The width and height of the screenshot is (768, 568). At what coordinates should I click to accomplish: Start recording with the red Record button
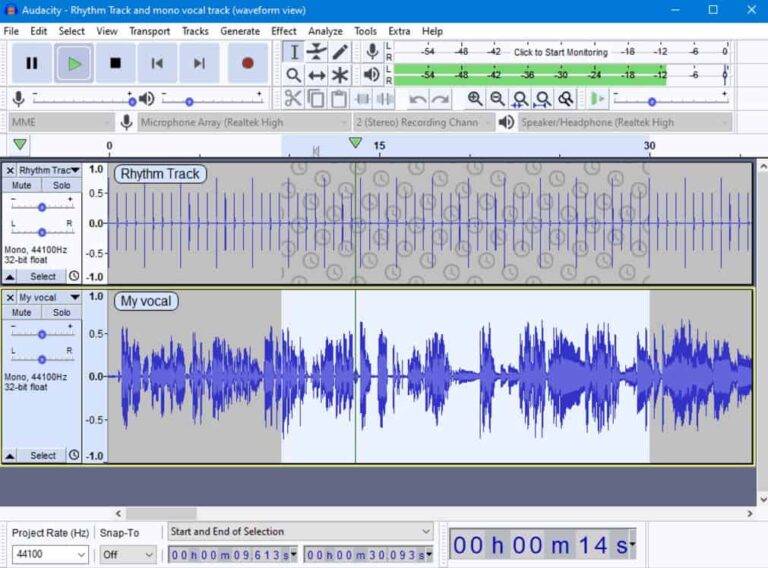pyautogui.click(x=248, y=63)
